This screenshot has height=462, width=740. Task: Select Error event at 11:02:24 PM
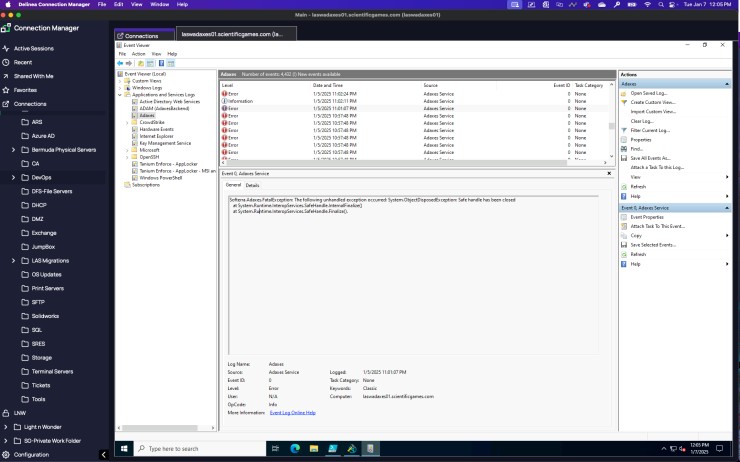(414, 94)
